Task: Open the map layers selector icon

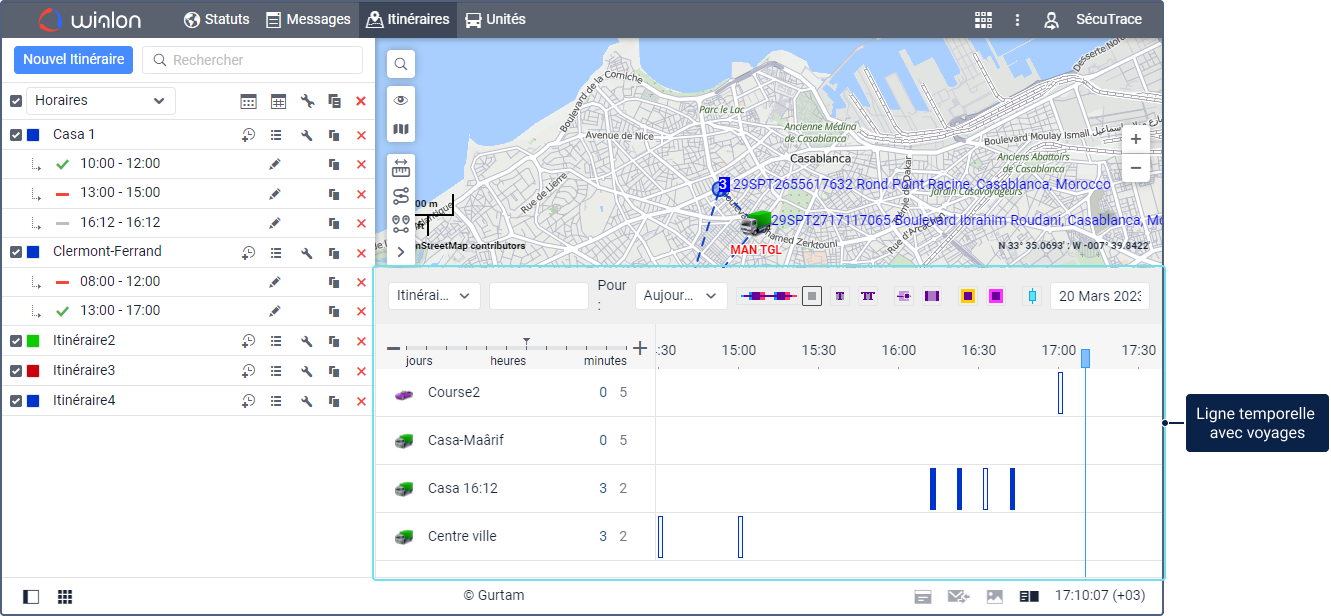Action: point(401,129)
